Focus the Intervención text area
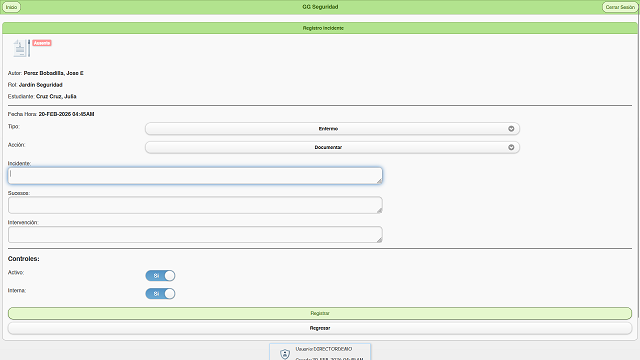 (195, 235)
